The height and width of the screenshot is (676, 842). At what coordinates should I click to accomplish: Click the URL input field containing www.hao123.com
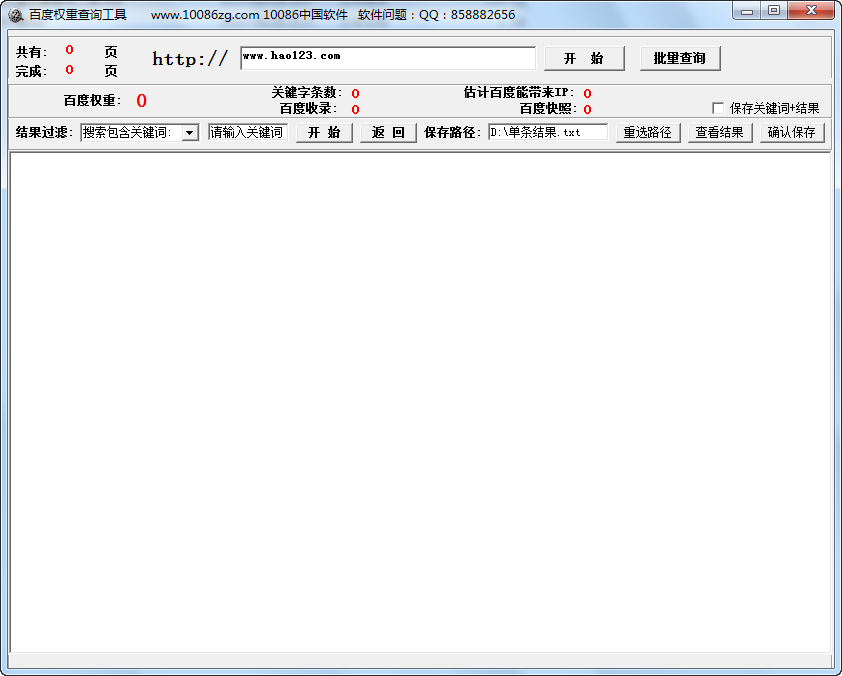[388, 58]
